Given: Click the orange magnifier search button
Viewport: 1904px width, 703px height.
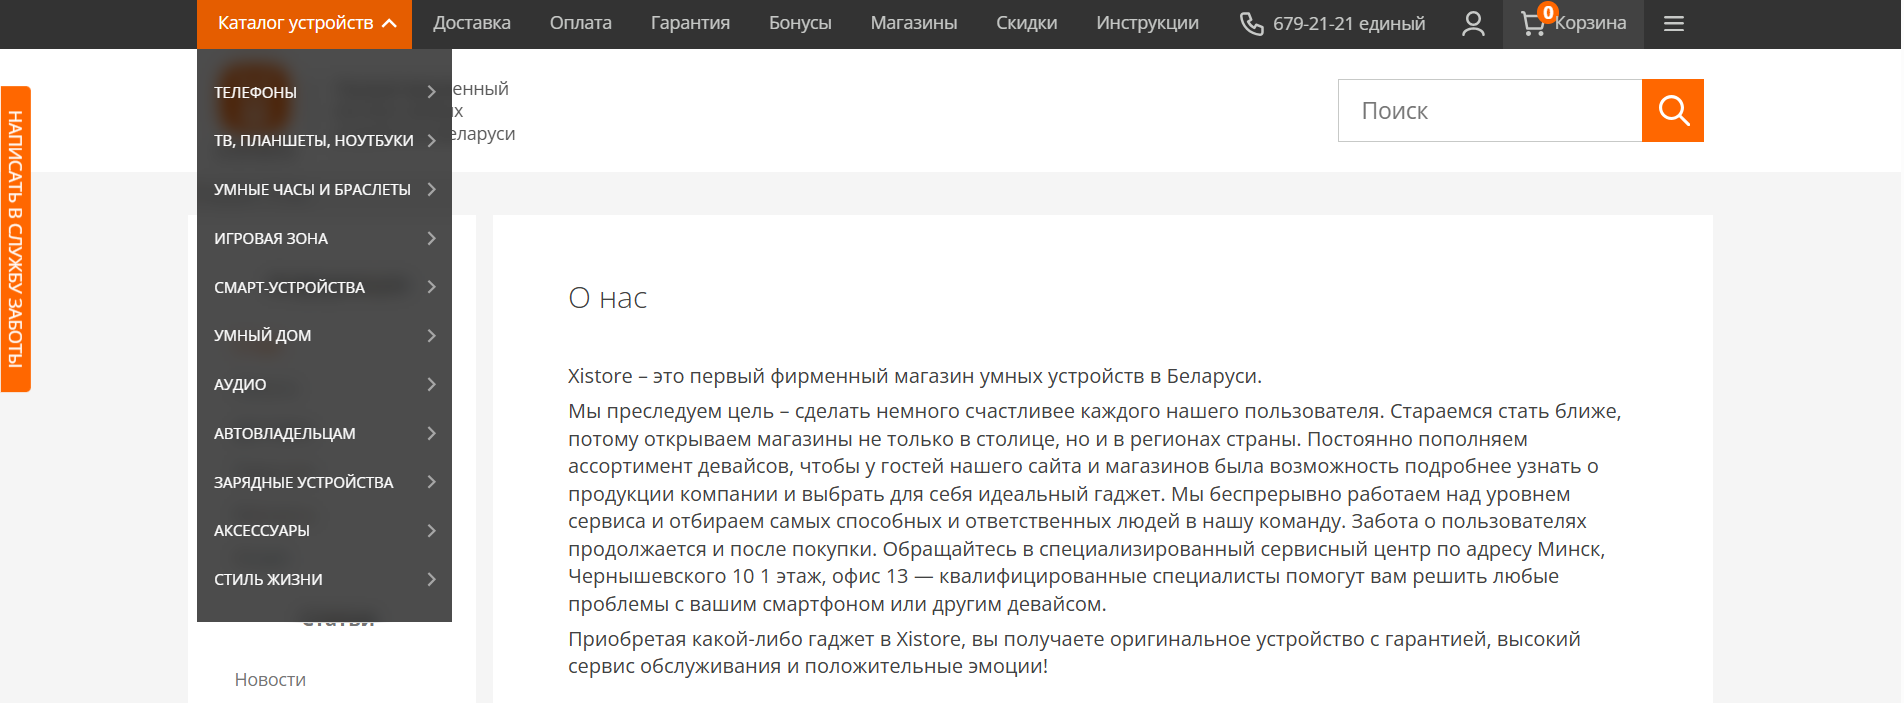Looking at the screenshot, I should pos(1673,110).
